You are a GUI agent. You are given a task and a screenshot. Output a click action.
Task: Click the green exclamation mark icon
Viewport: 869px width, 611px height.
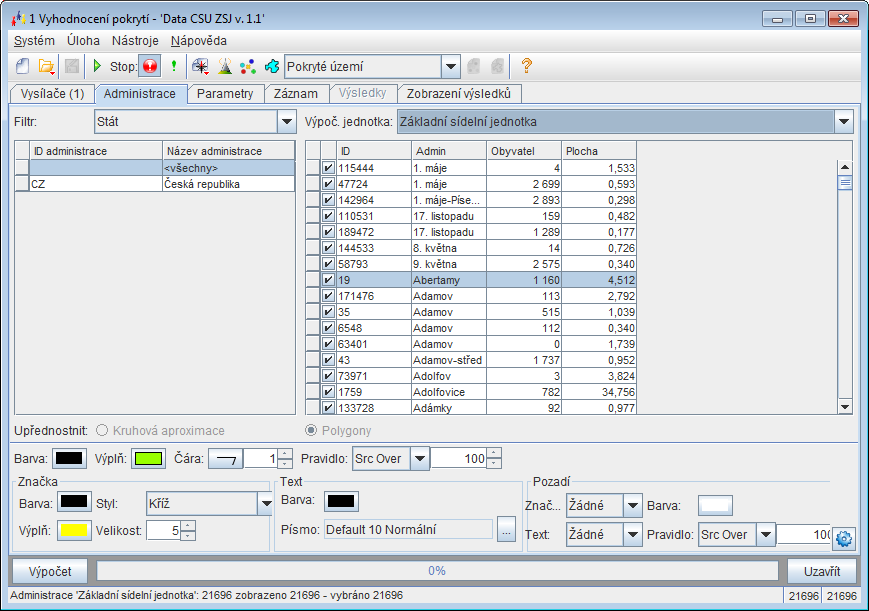(x=174, y=67)
